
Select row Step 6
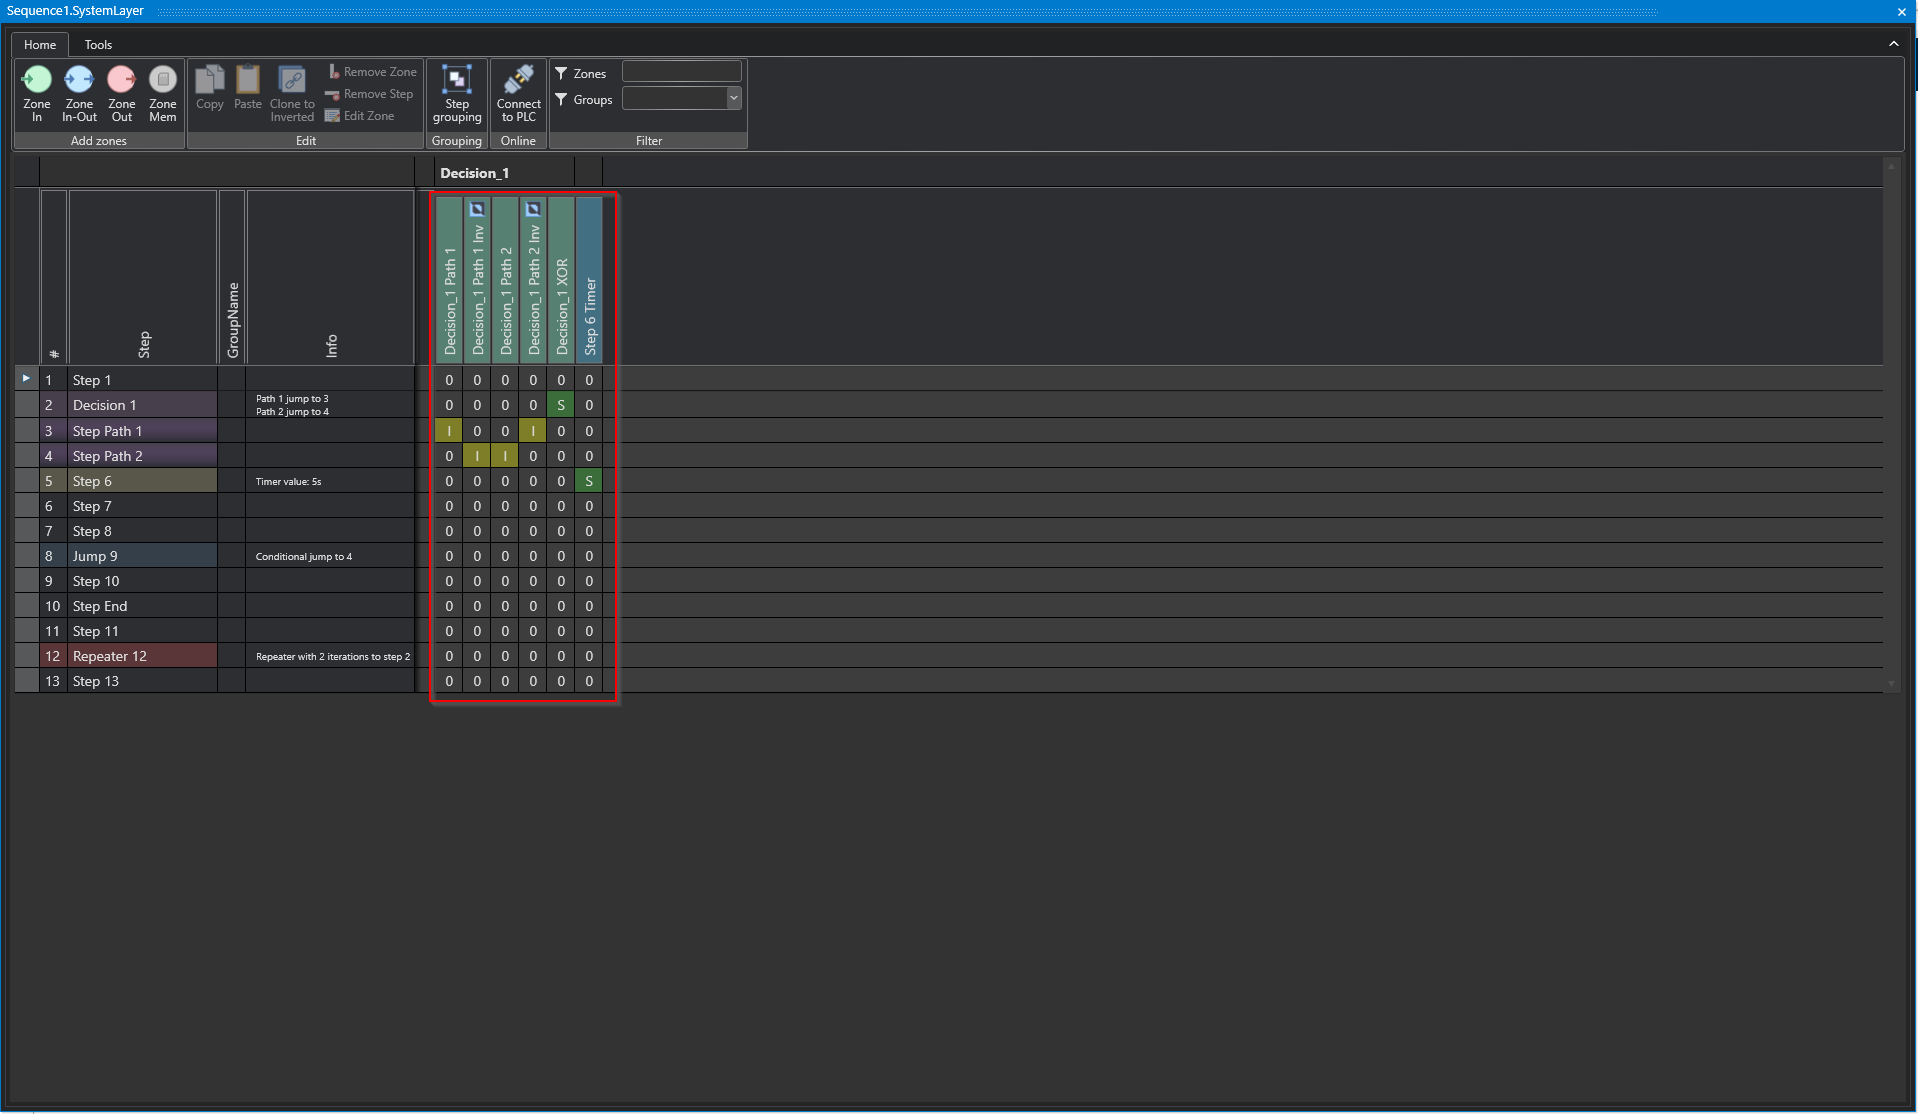142,481
